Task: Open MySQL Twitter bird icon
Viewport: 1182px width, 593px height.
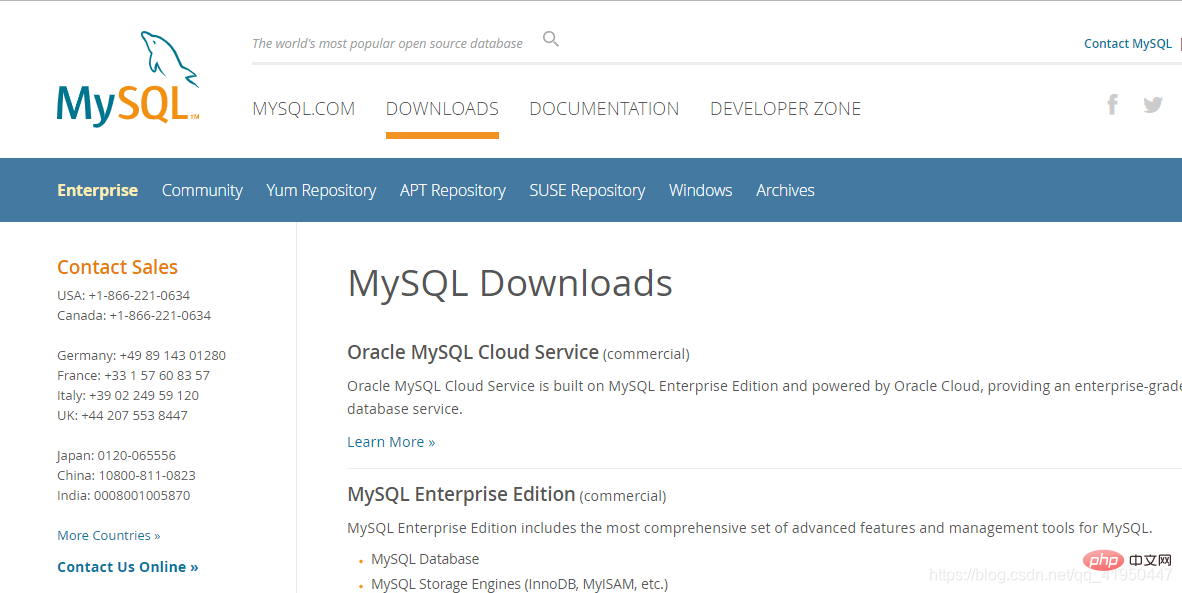Action: click(1153, 105)
